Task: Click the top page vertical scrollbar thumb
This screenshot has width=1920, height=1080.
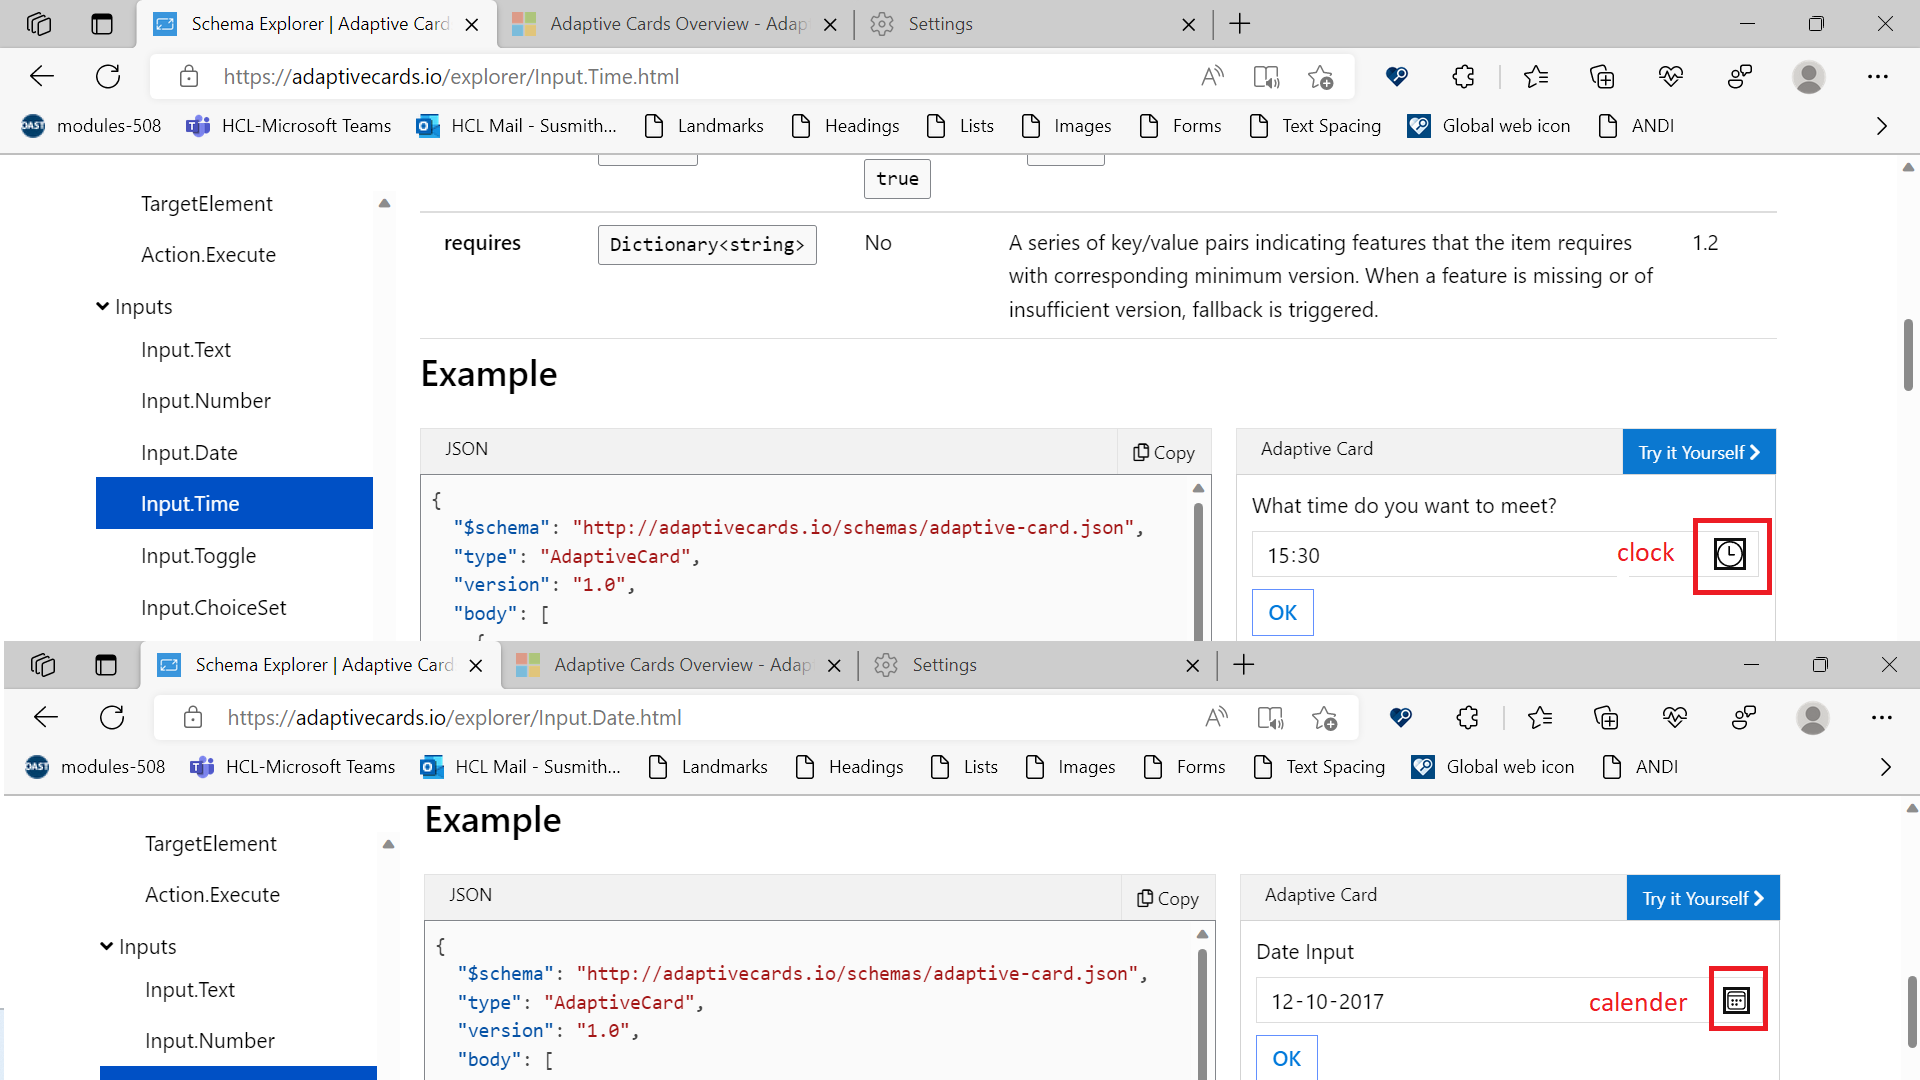Action: point(1908,355)
